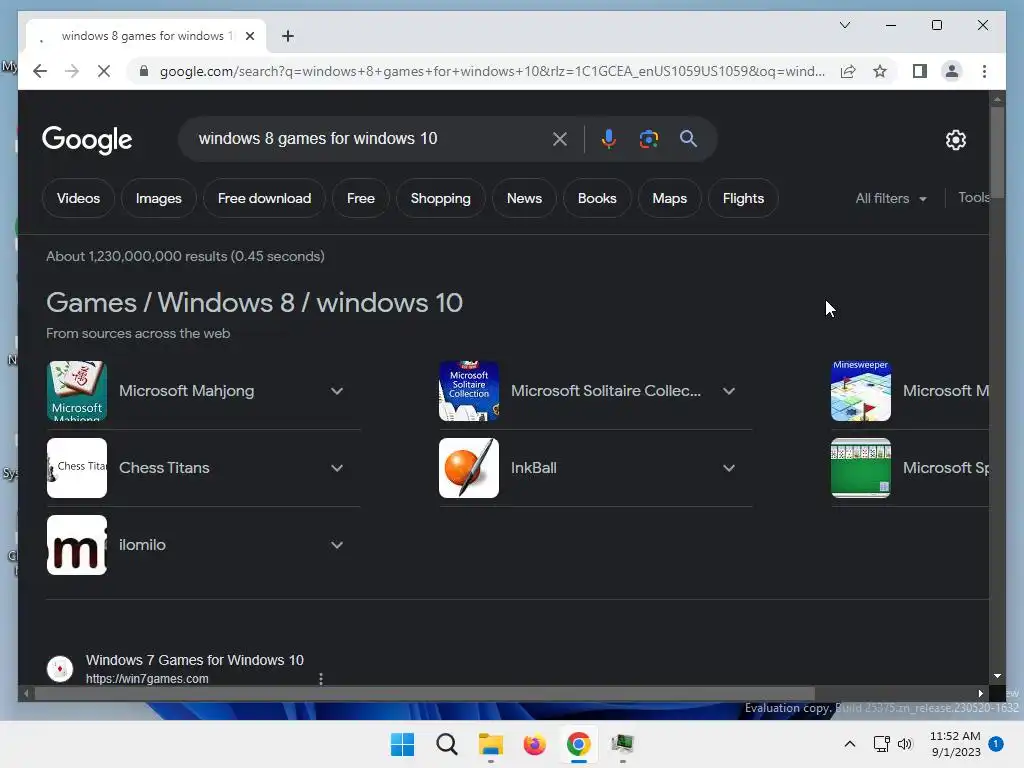Click Chrome icon in the taskbar
1024x768 pixels.
coord(579,744)
